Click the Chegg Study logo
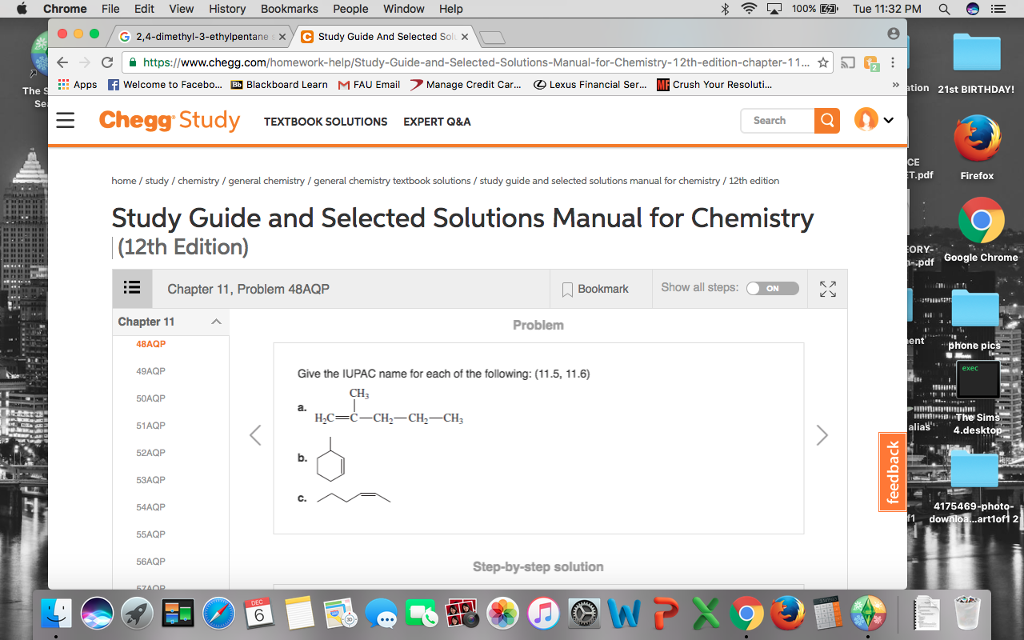The height and width of the screenshot is (640, 1024). (169, 120)
